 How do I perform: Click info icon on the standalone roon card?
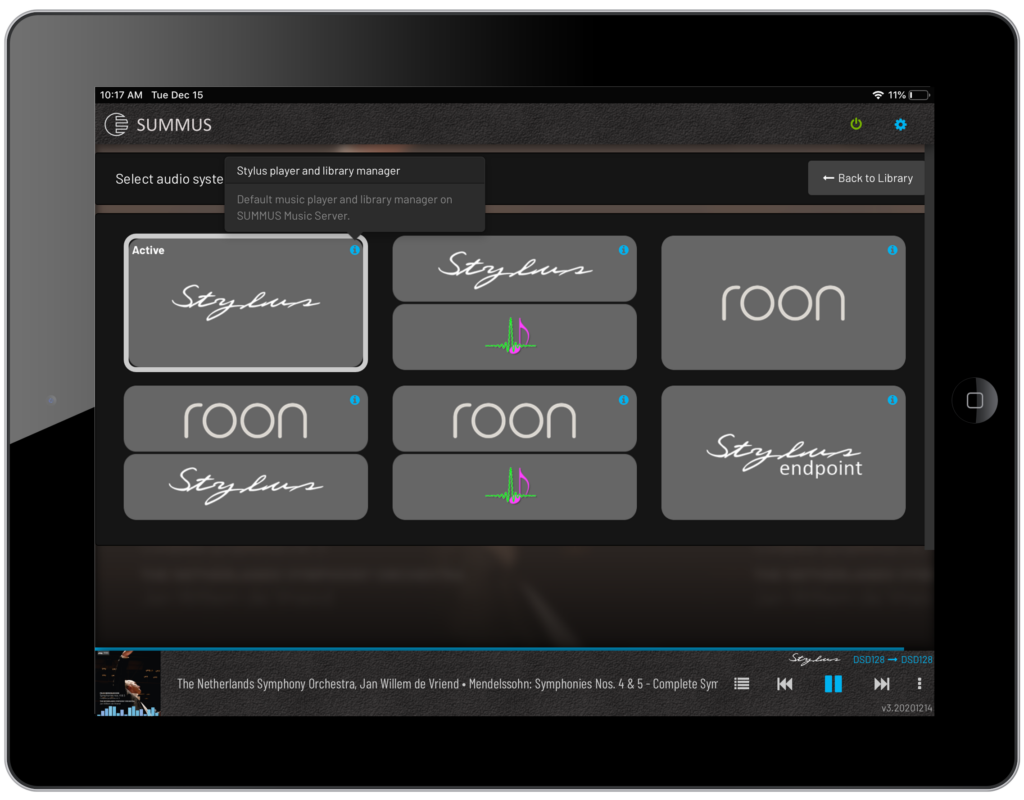892,250
